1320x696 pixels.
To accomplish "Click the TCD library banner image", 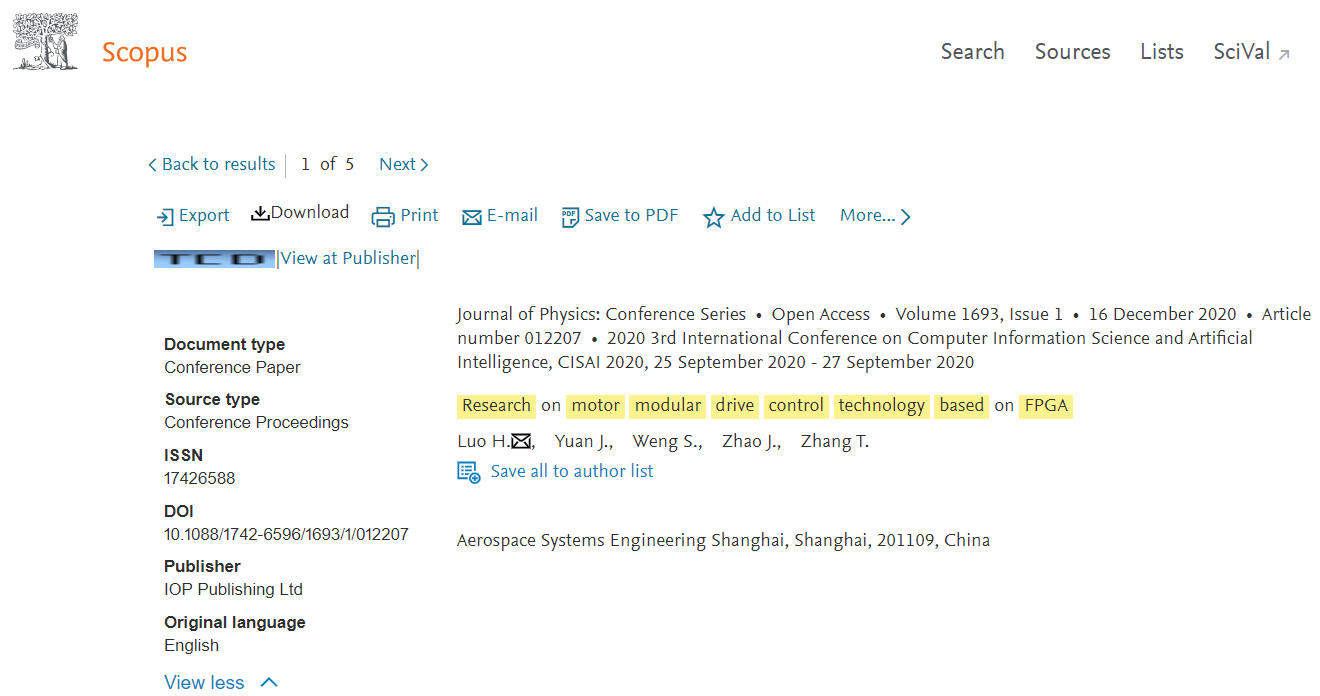I will 214,259.
